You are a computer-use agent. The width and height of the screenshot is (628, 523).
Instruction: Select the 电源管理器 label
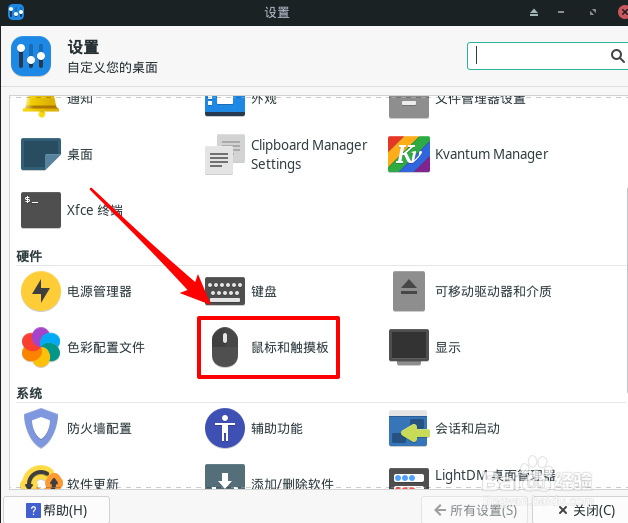[99, 292]
